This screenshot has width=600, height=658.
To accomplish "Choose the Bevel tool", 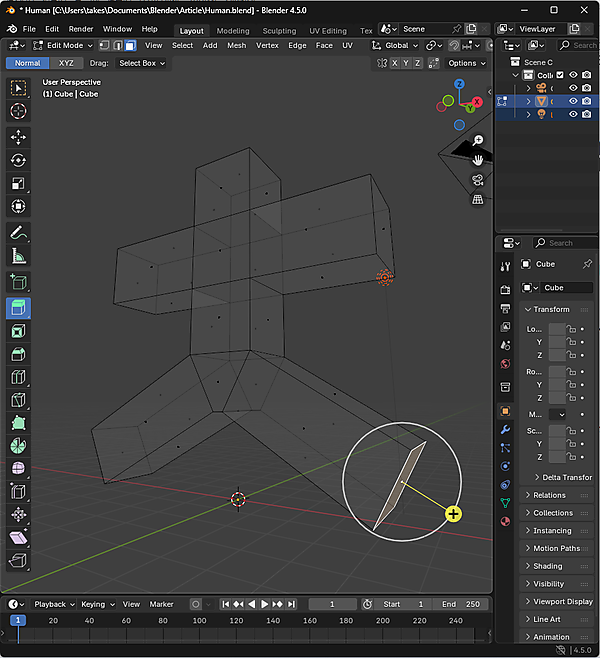I will pyautogui.click(x=18, y=354).
